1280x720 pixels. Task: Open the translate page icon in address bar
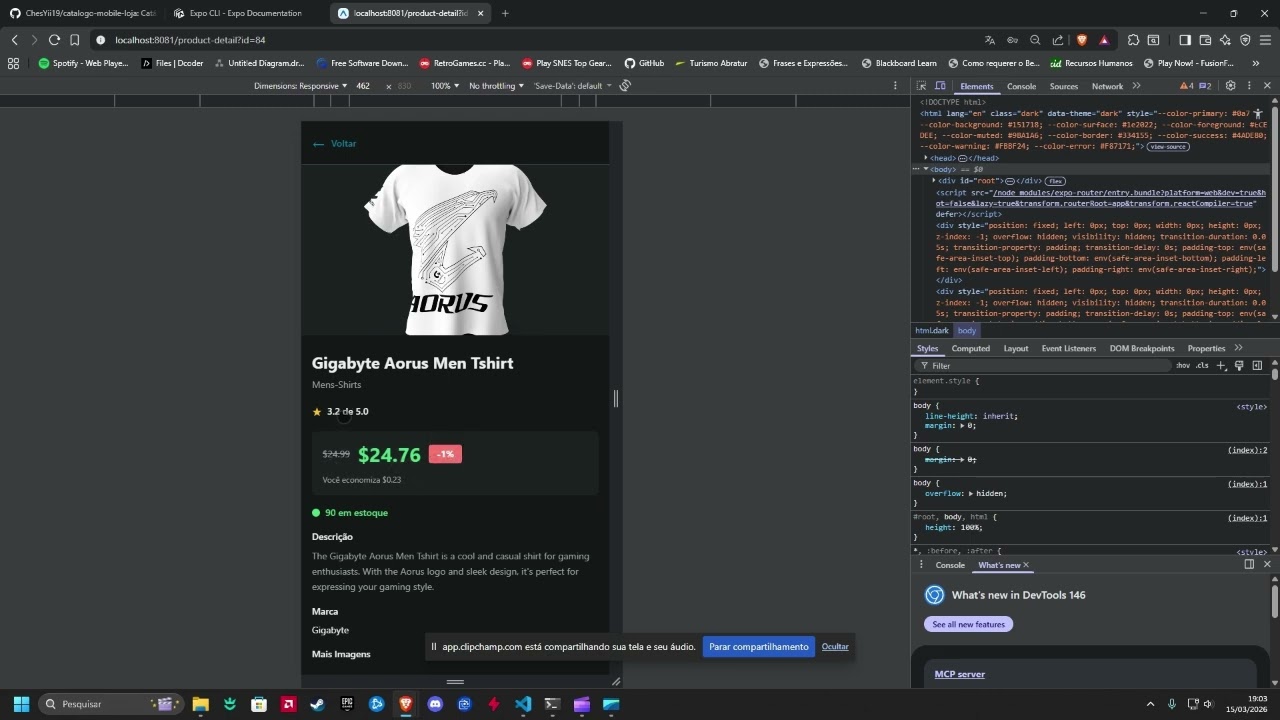point(990,40)
